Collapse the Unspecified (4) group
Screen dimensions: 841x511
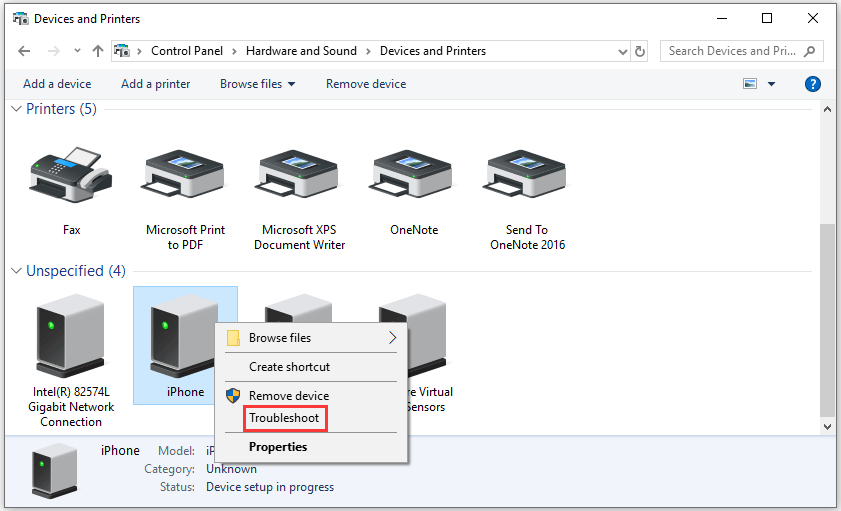click(x=17, y=271)
